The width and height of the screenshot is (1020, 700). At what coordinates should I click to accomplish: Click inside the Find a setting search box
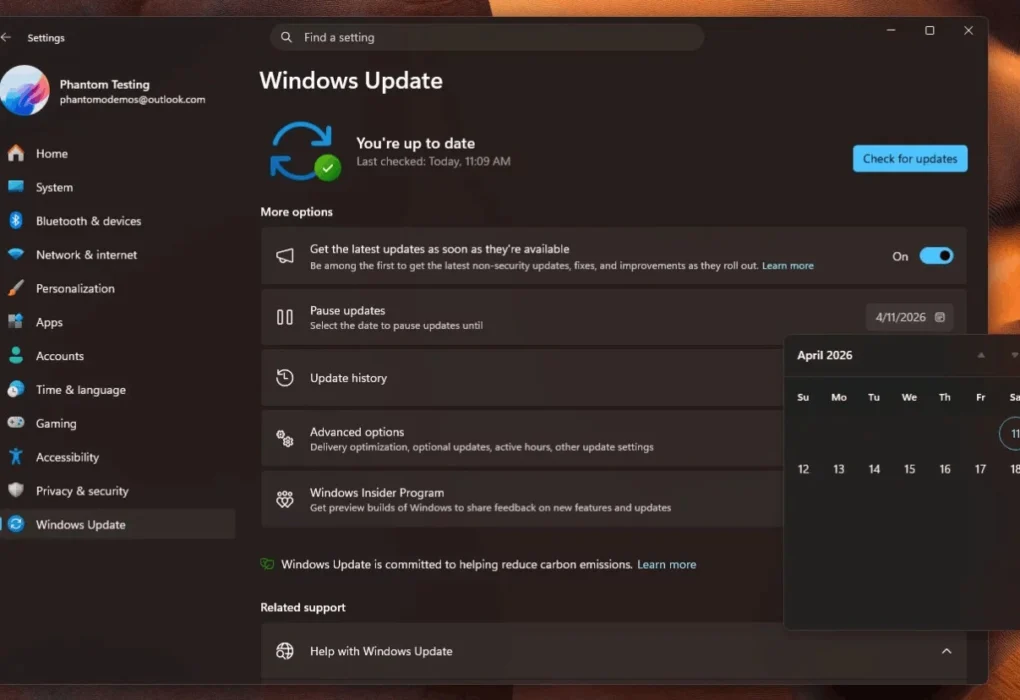coord(487,36)
